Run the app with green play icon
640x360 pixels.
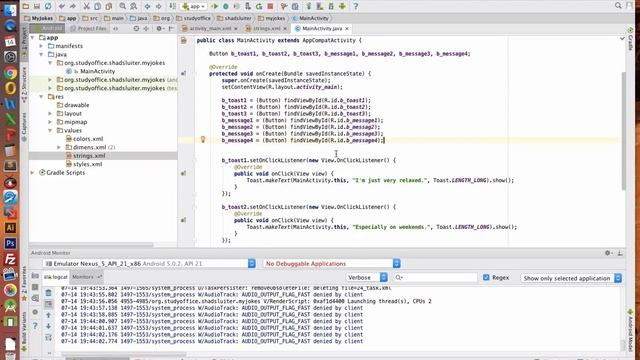point(215,6)
